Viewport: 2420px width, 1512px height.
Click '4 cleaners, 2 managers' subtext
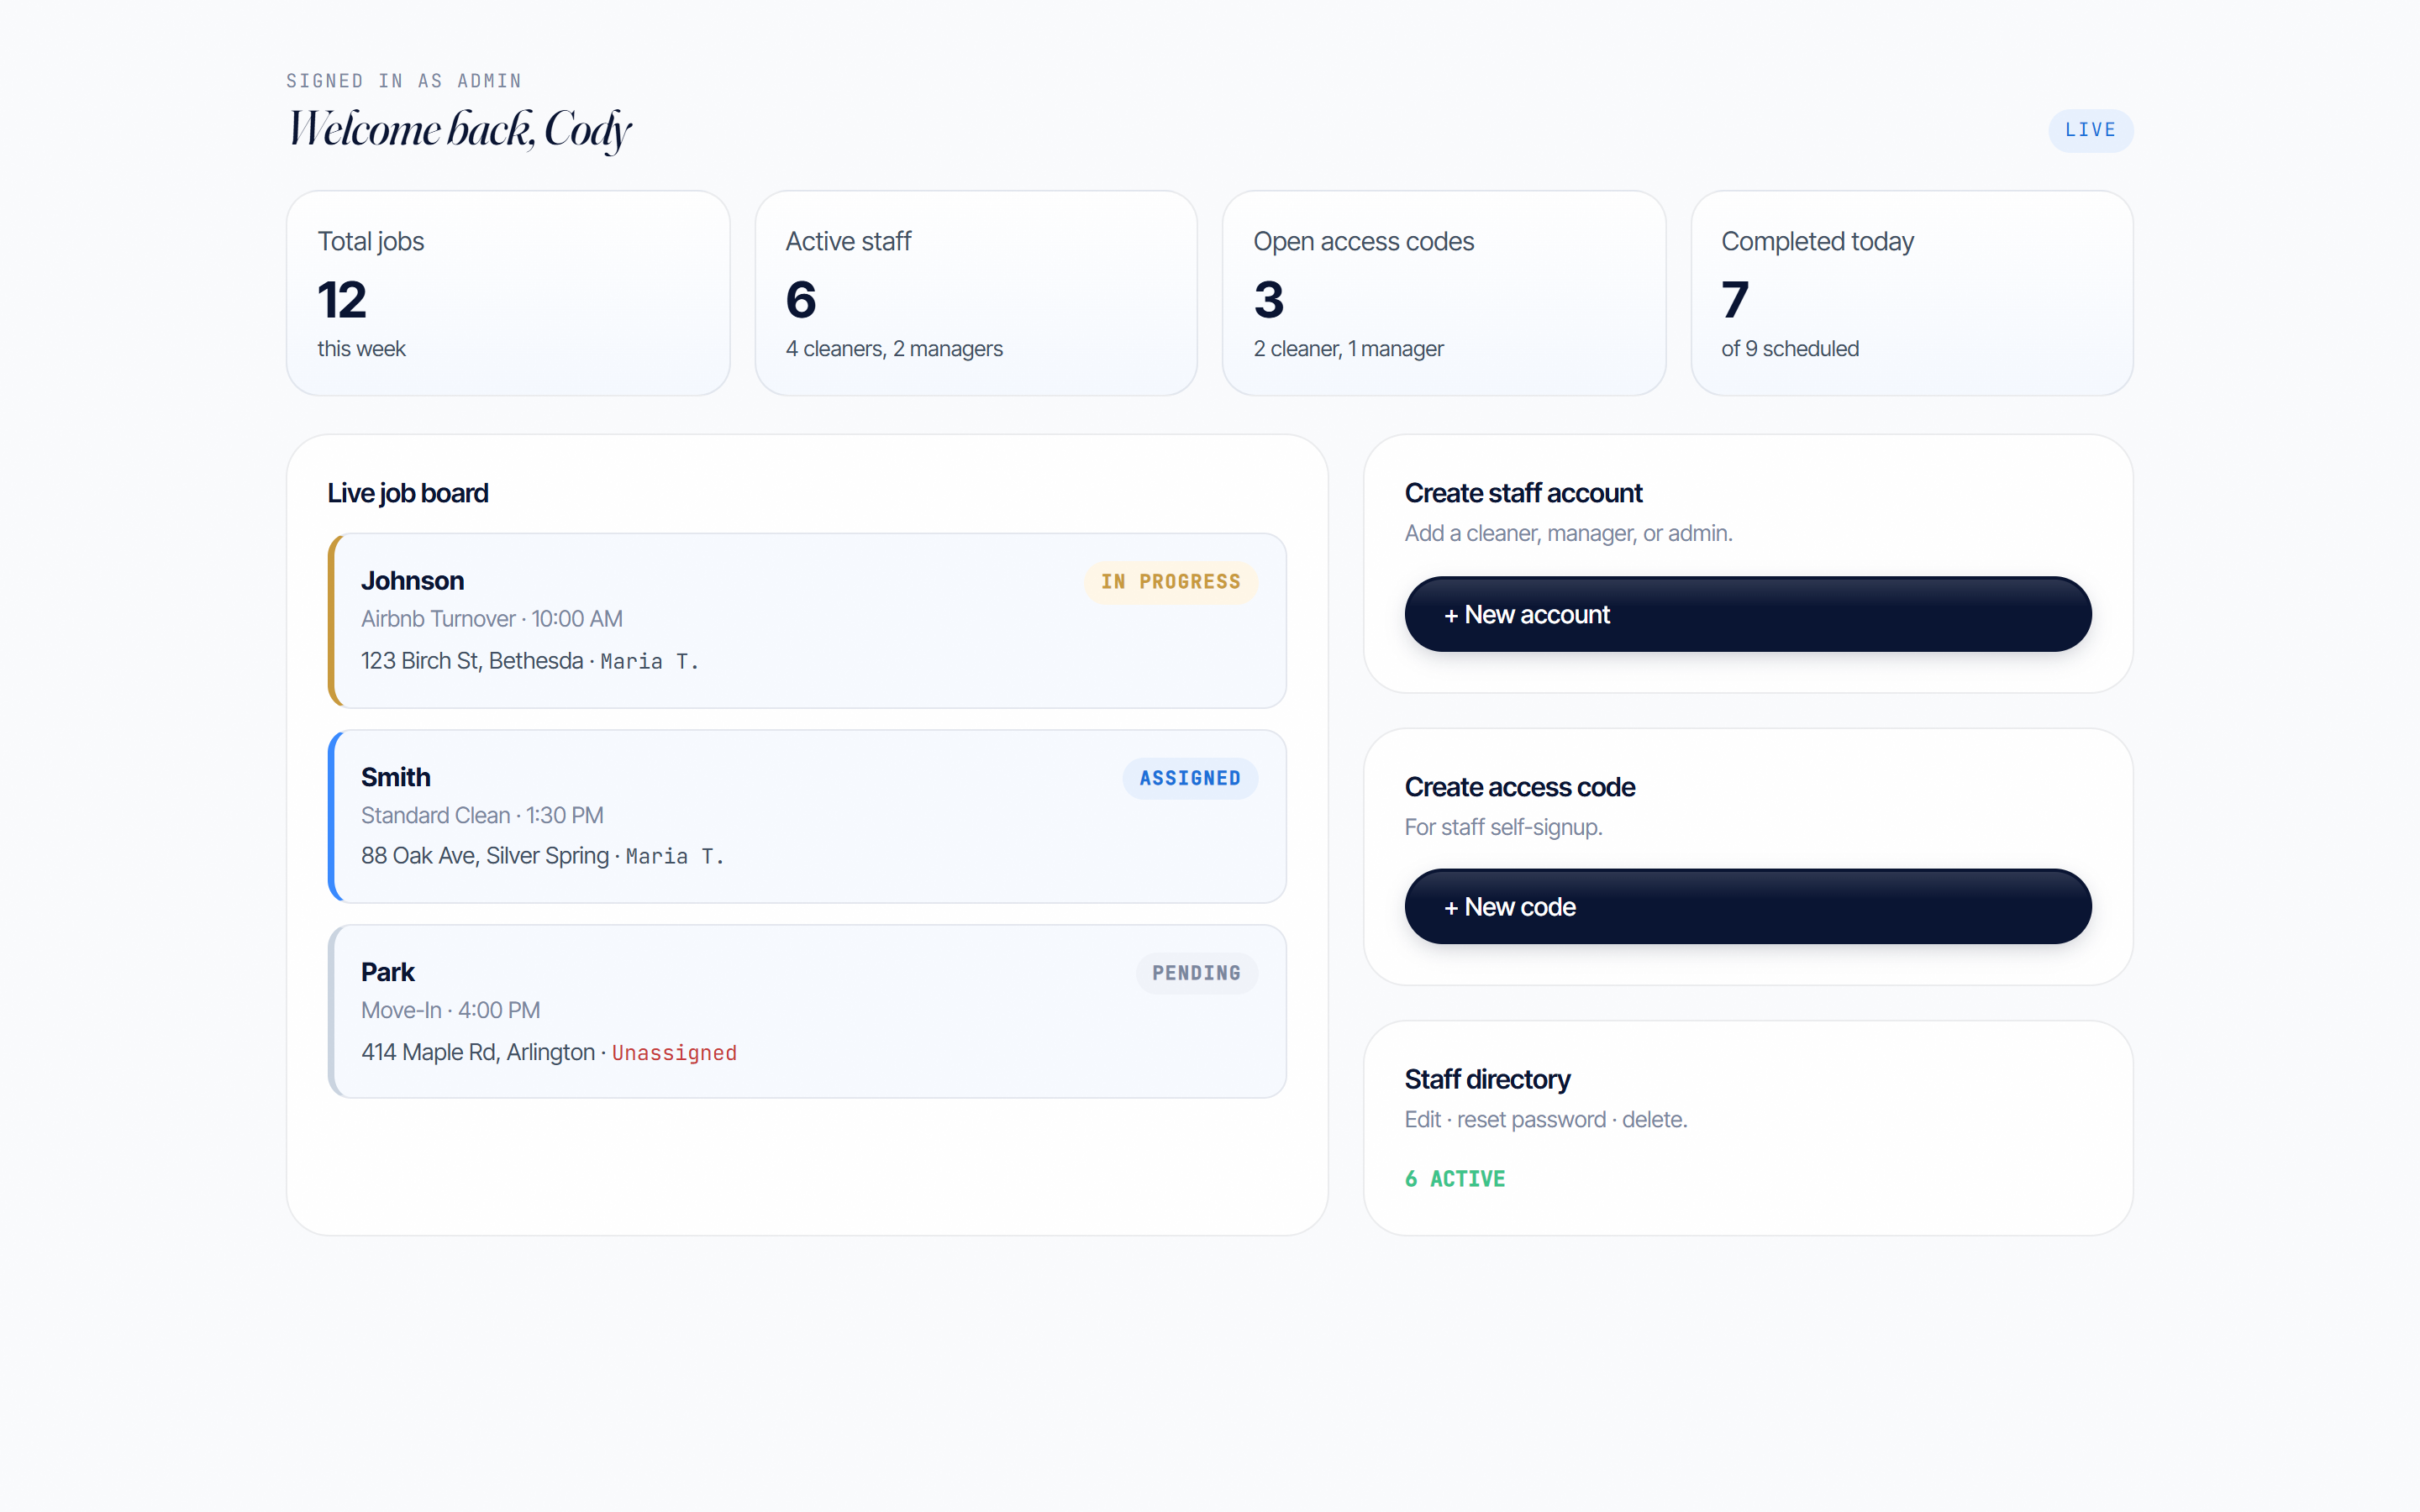pyautogui.click(x=894, y=349)
